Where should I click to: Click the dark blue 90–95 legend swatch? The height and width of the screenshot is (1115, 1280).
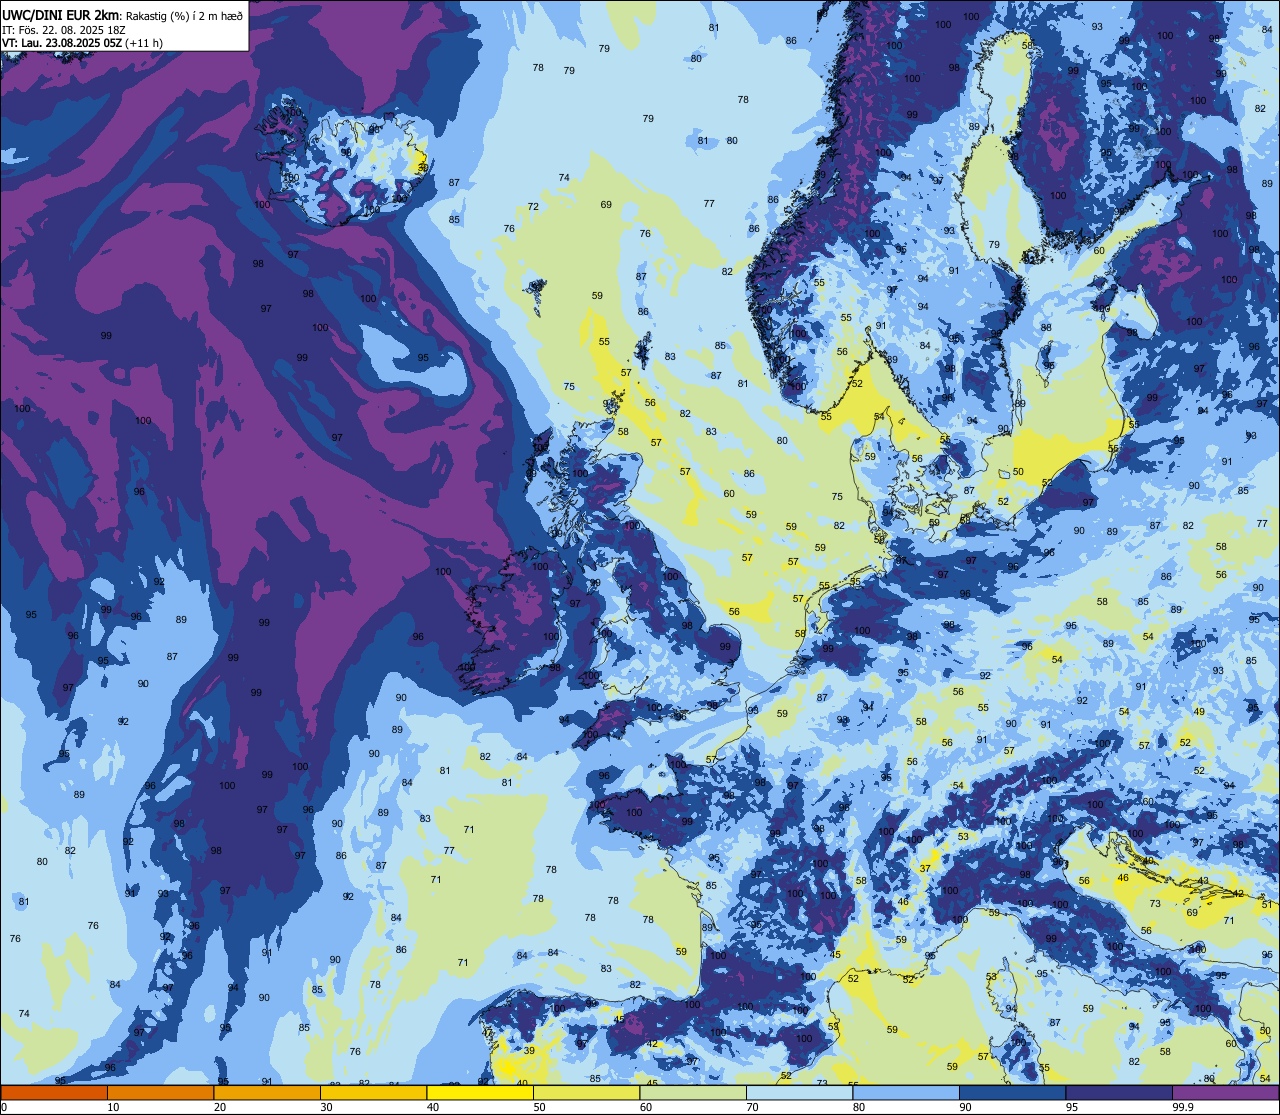coord(1012,1092)
